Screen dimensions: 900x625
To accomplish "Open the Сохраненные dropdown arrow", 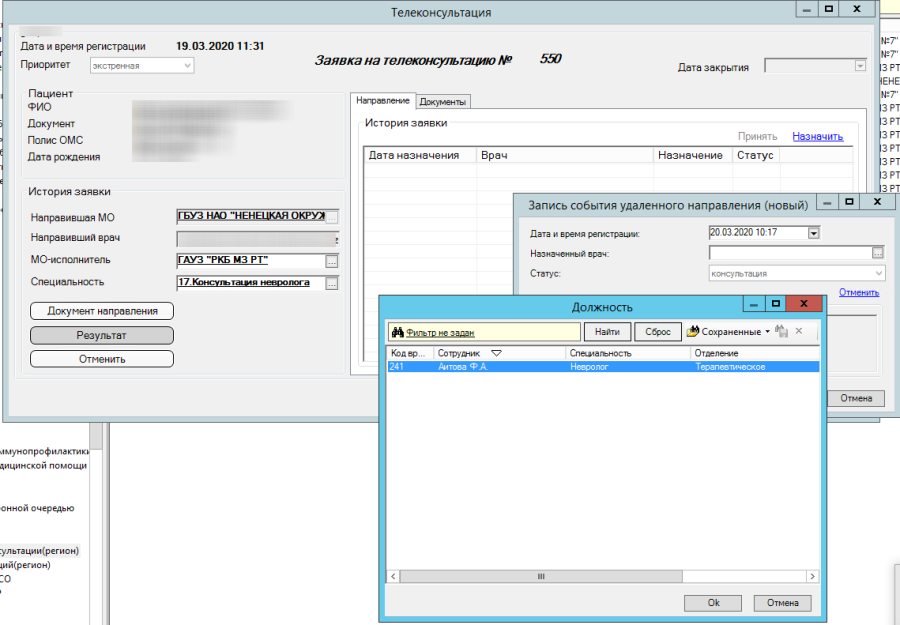I will pyautogui.click(x=767, y=332).
